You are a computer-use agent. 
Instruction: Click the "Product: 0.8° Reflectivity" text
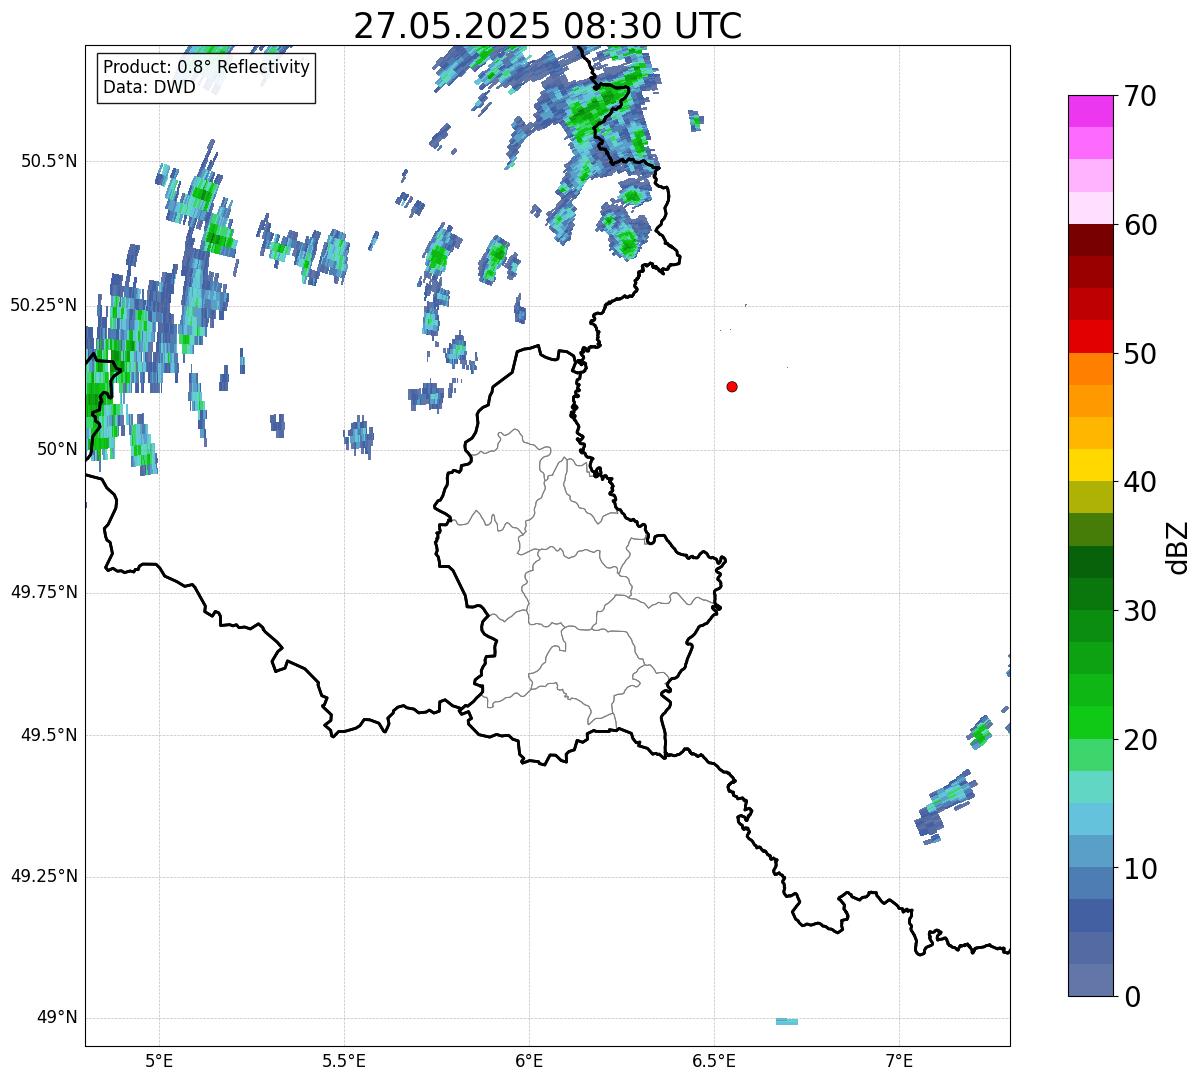tap(206, 67)
